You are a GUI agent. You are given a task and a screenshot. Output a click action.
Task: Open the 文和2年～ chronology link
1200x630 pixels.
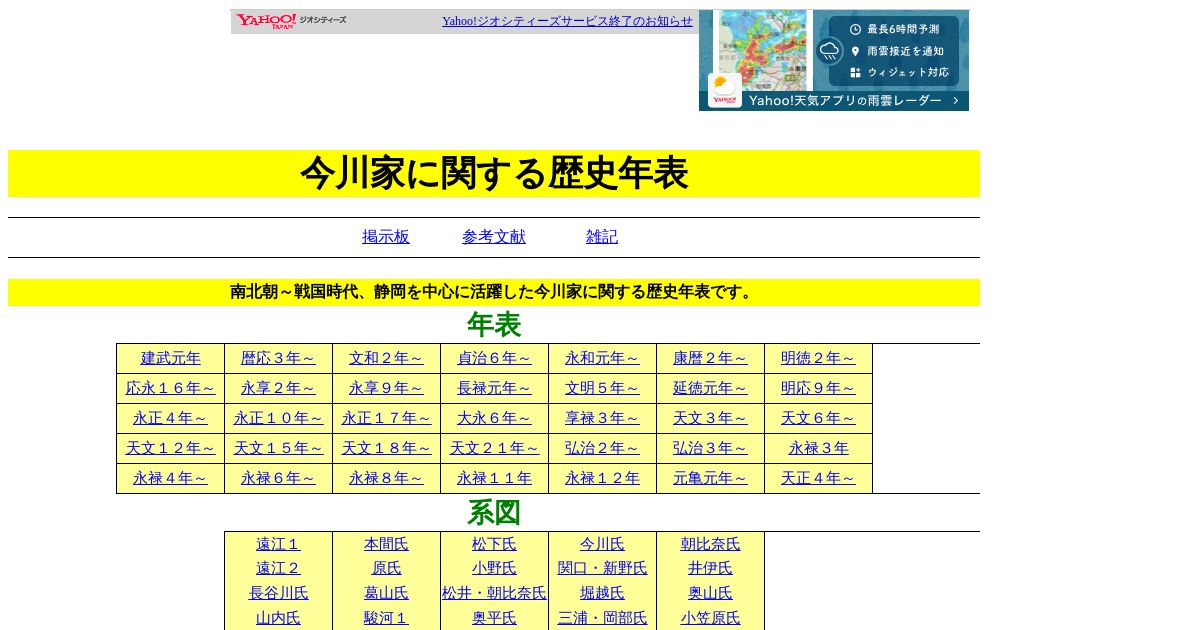pos(387,358)
